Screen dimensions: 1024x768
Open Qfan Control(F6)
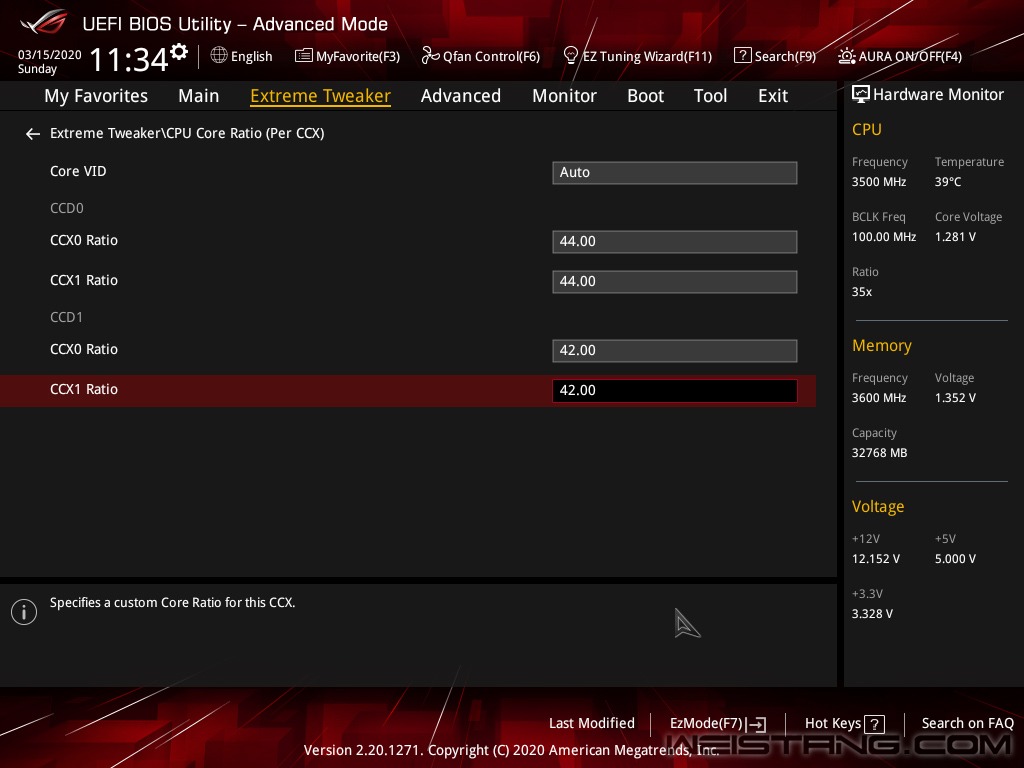481,56
